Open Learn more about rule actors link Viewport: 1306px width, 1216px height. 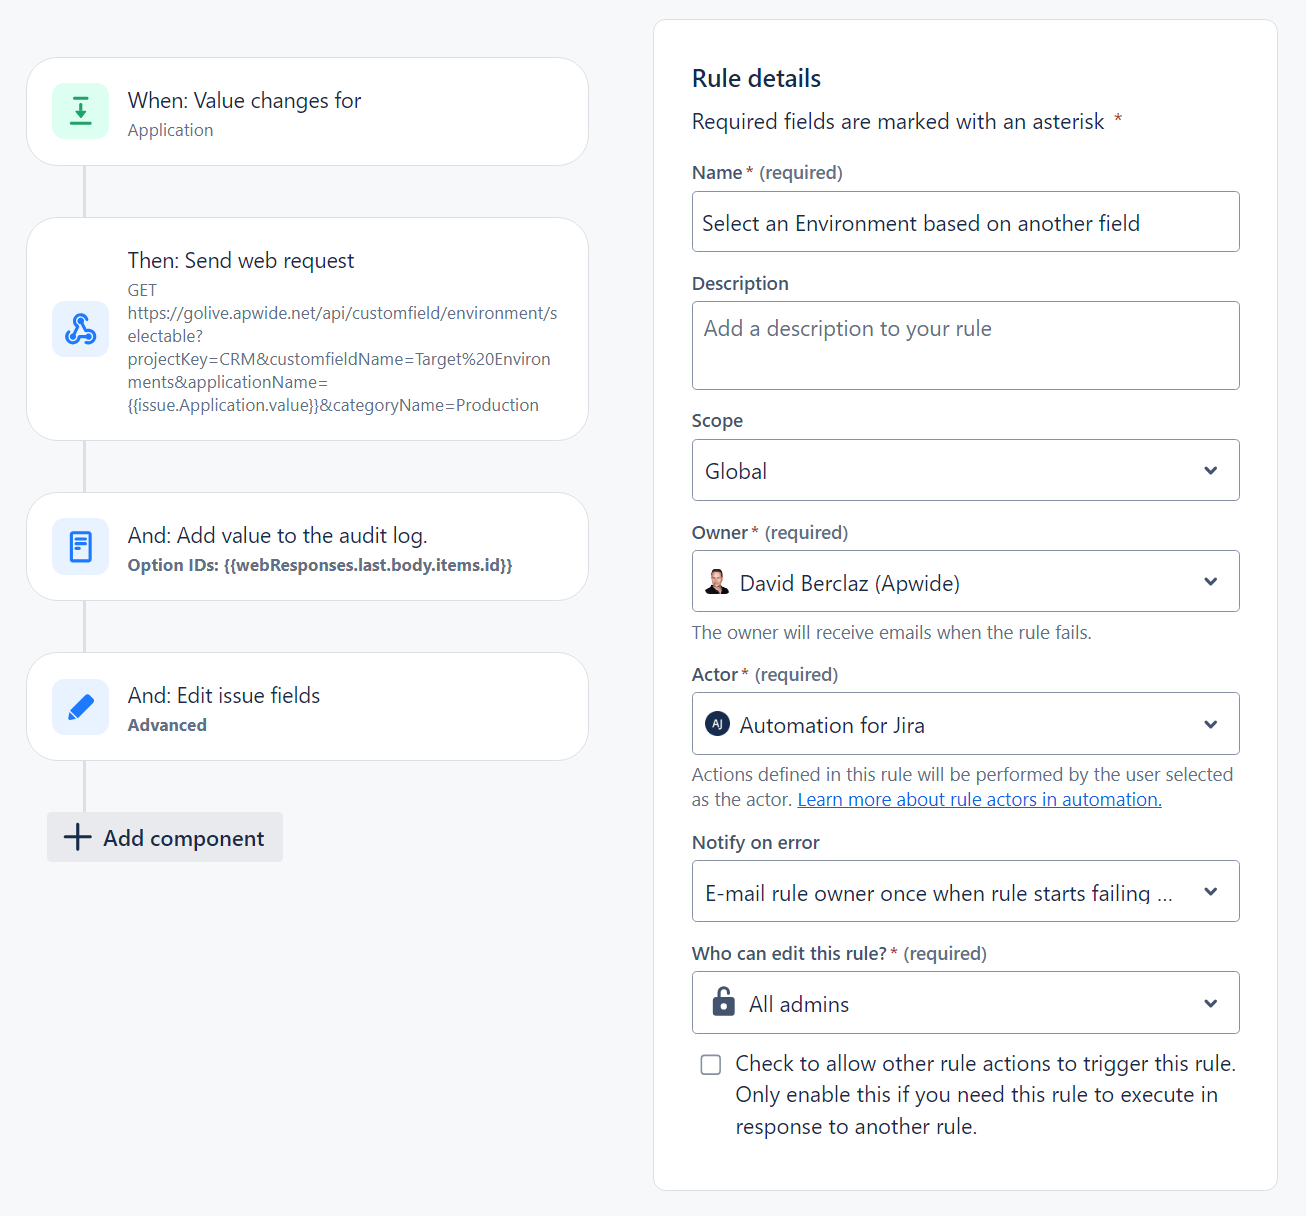[x=979, y=800]
